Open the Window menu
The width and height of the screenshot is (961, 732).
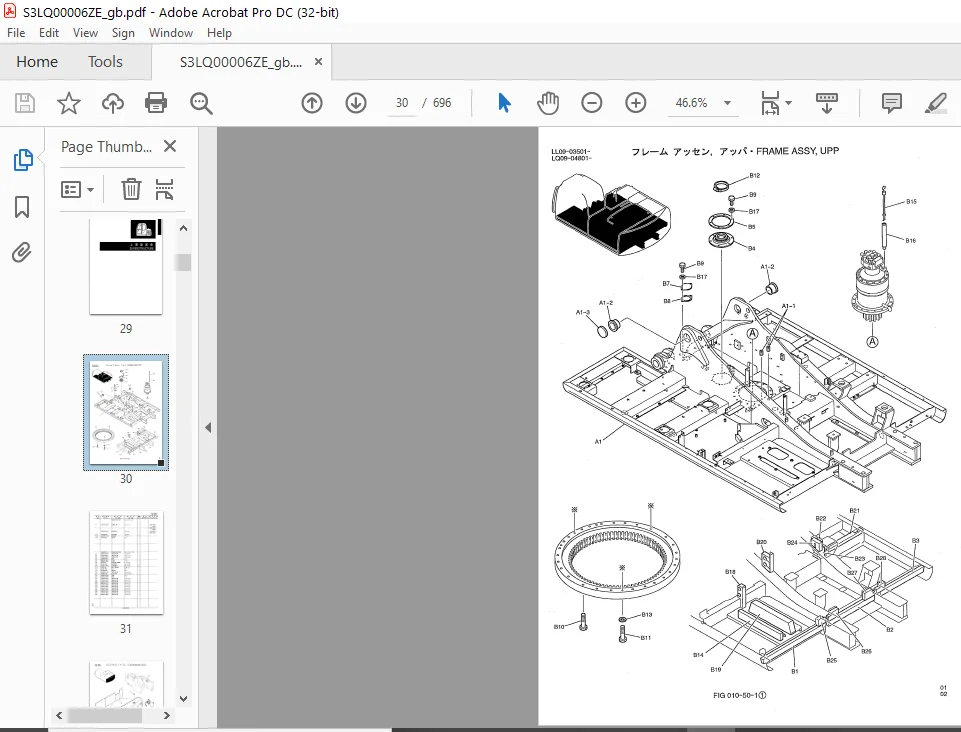pyautogui.click(x=171, y=32)
